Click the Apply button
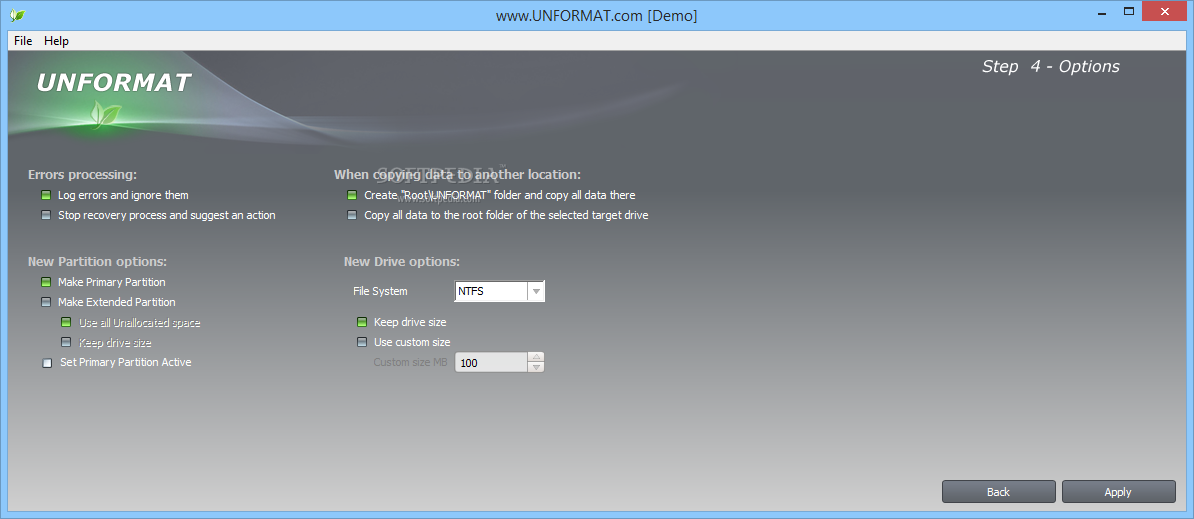Screen dimensions: 1194x519 pyautogui.click(x=1118, y=492)
